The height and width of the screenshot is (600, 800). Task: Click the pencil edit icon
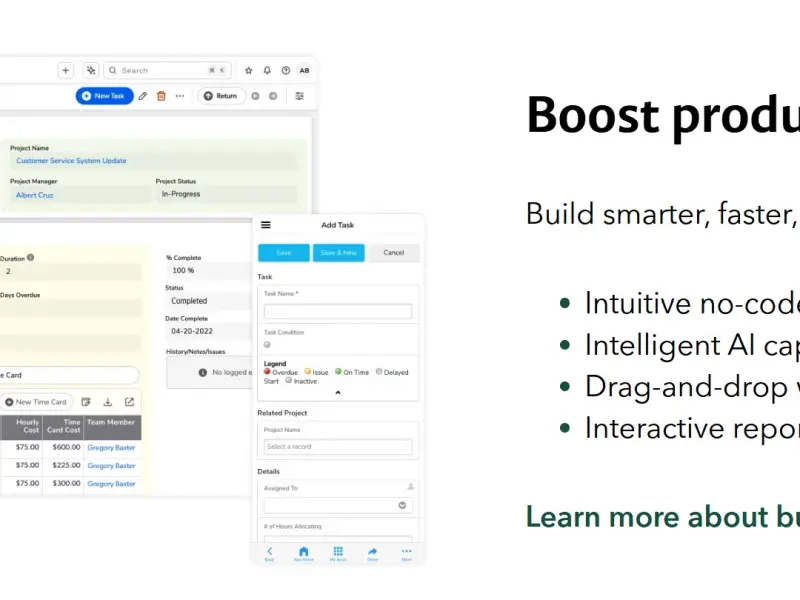(143, 96)
